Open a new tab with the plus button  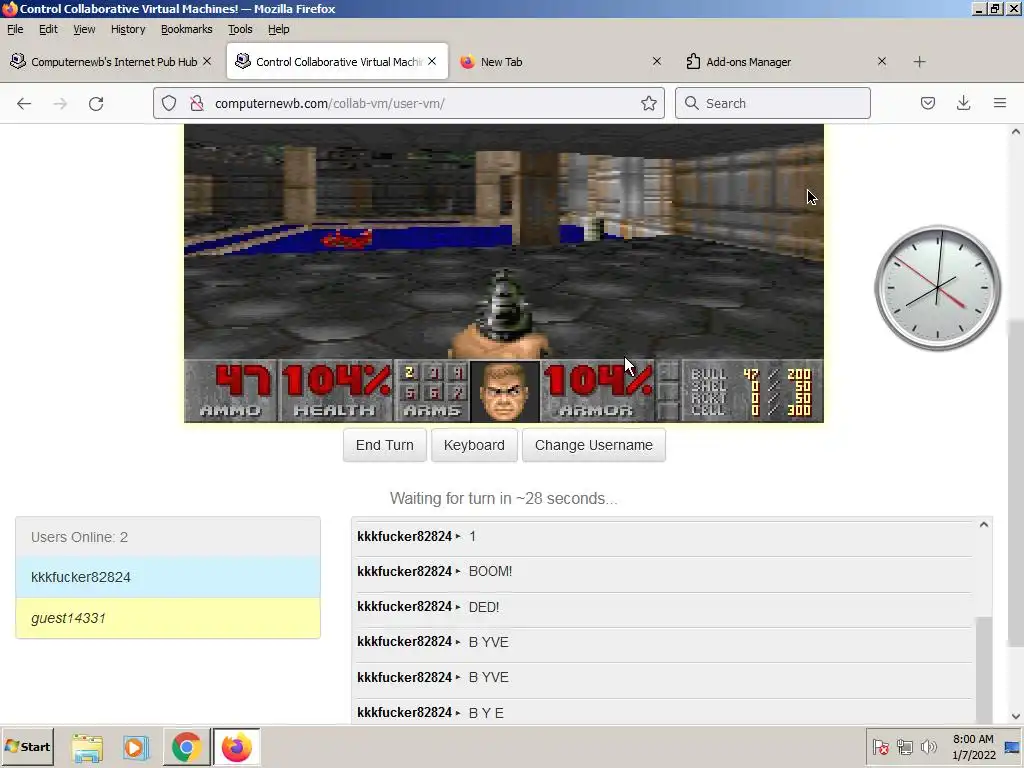point(920,62)
